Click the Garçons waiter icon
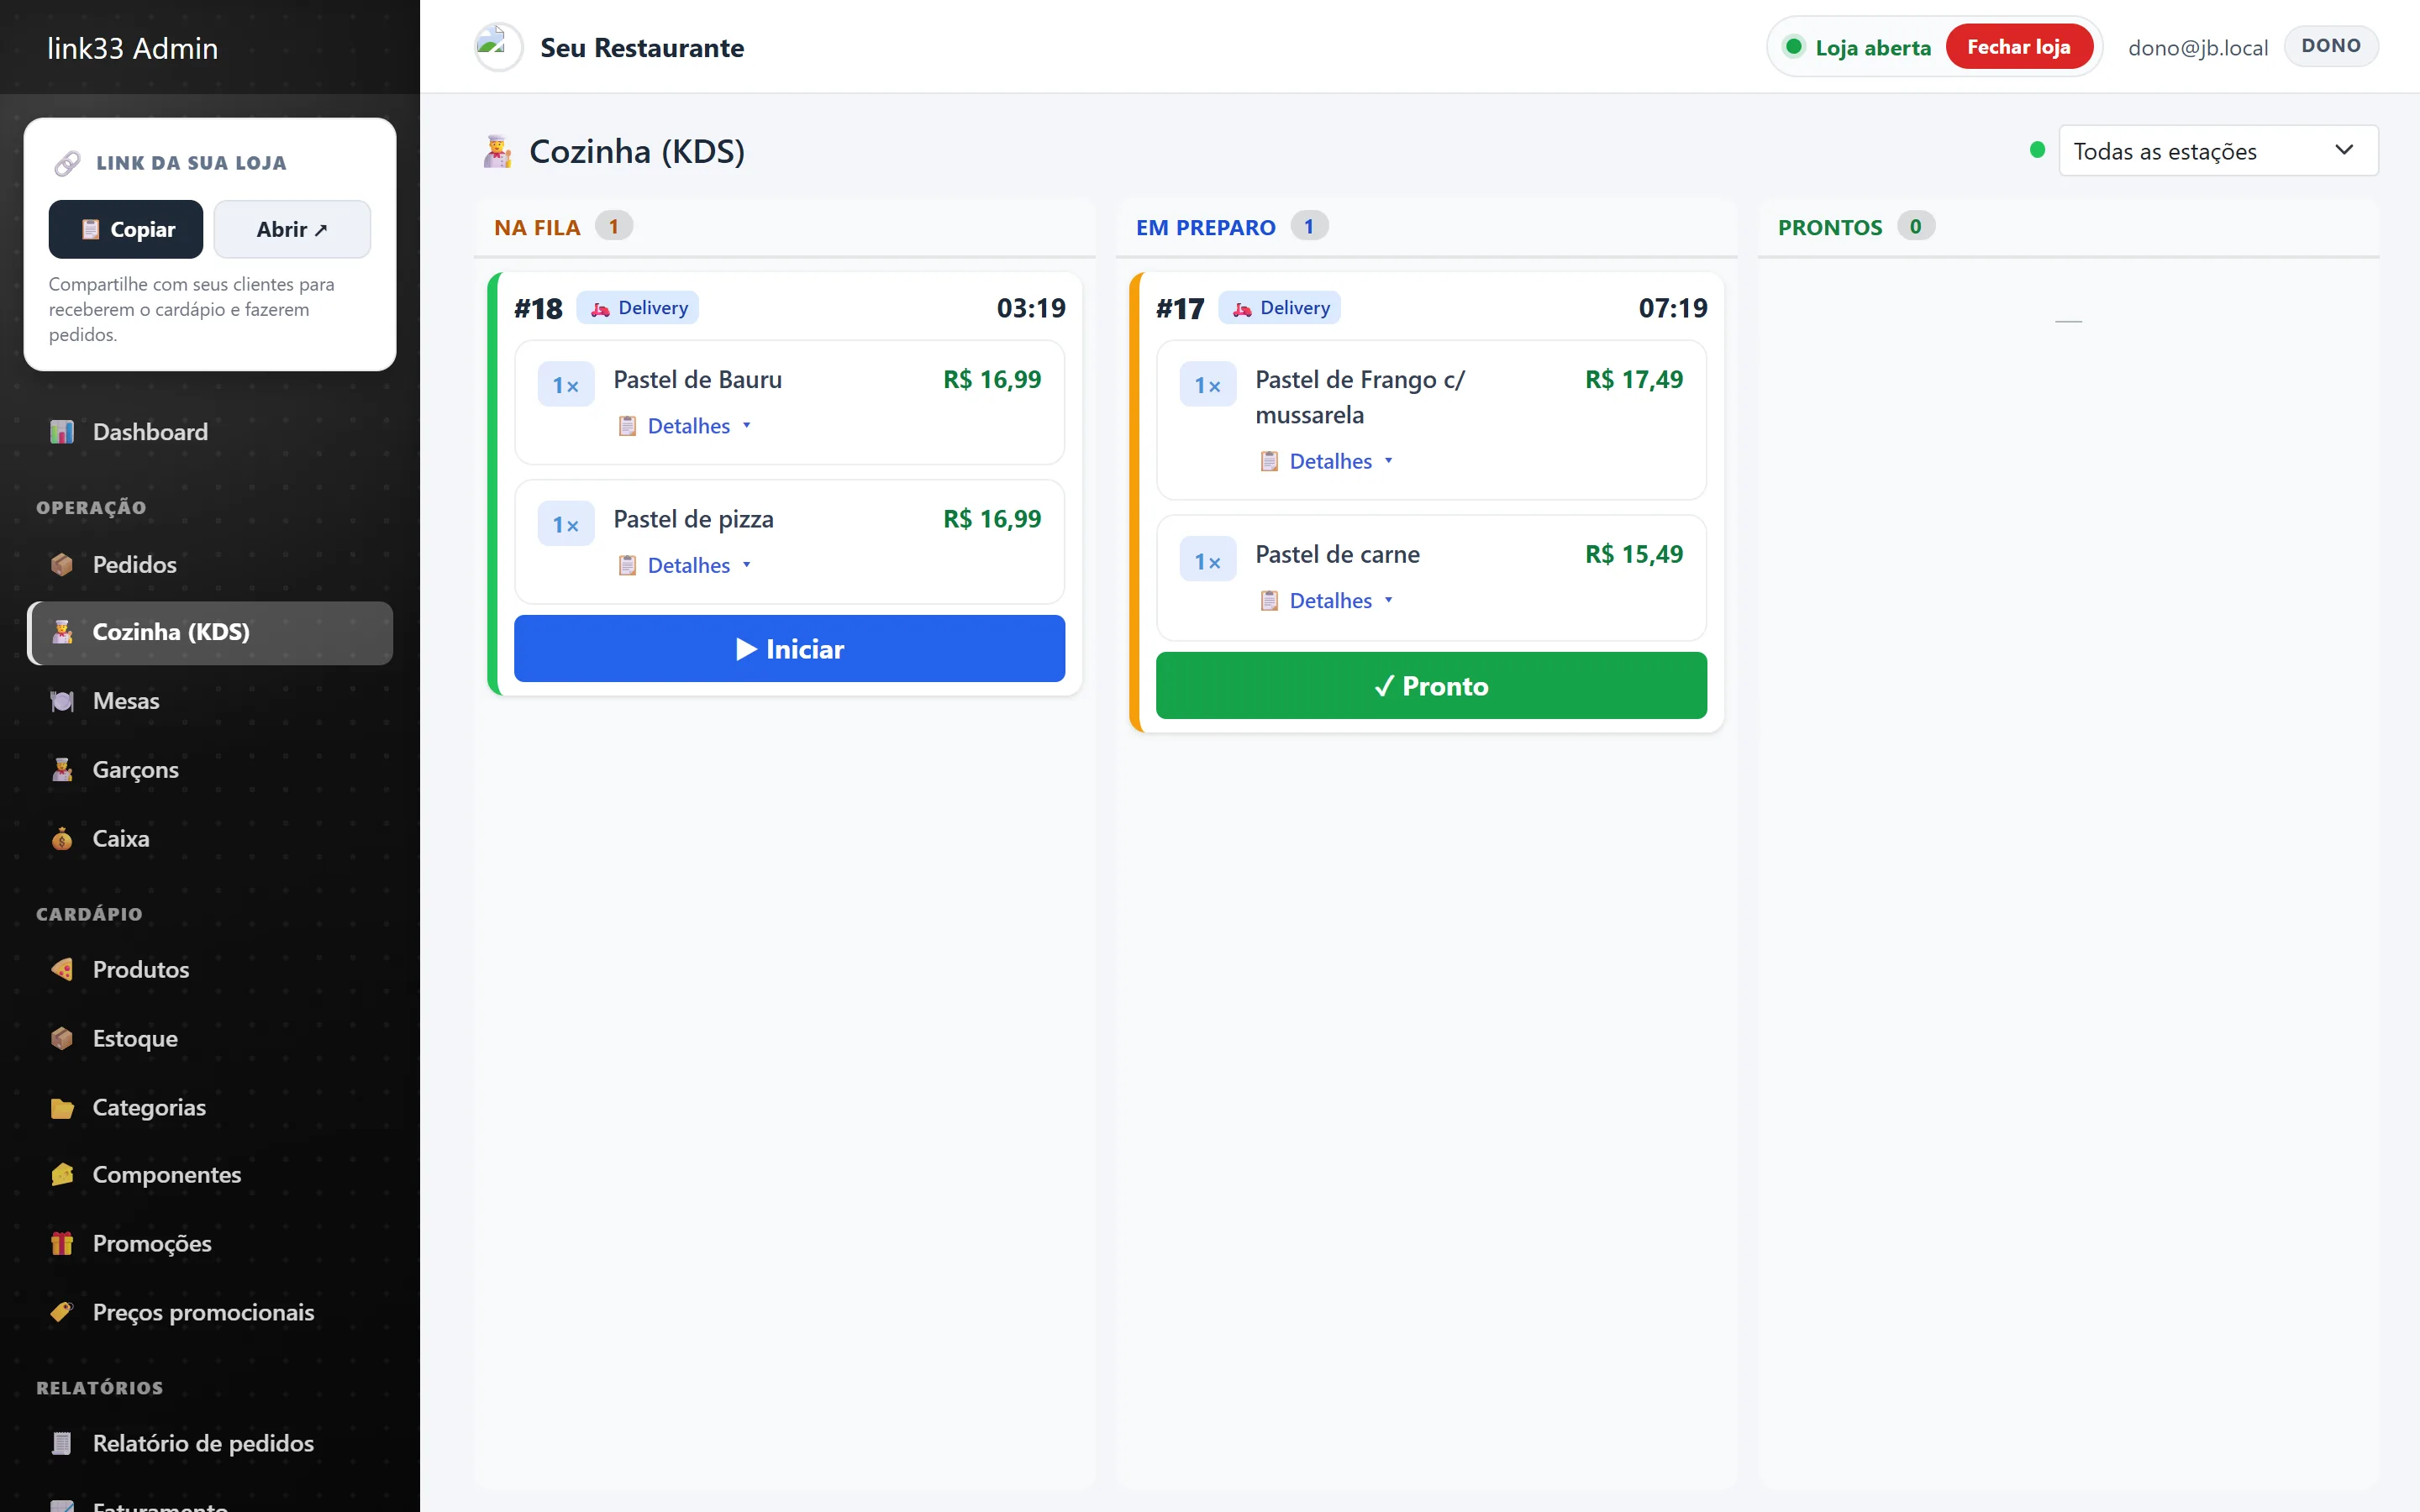Screen dimensions: 2420x1512 62,770
